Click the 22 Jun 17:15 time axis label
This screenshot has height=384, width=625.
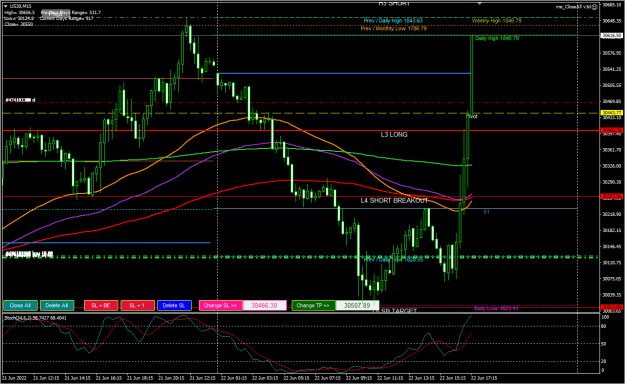484,378
